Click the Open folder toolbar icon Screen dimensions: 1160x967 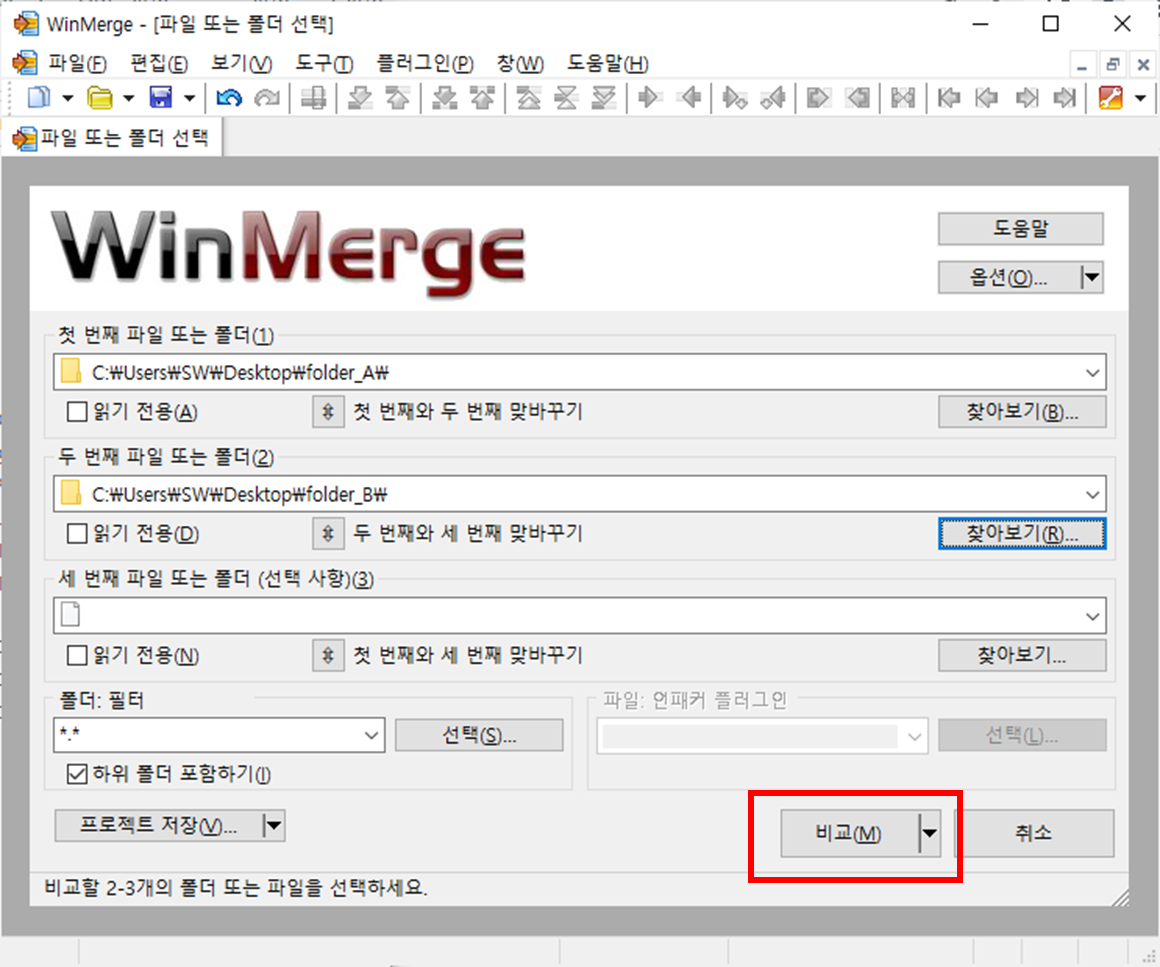[99, 98]
